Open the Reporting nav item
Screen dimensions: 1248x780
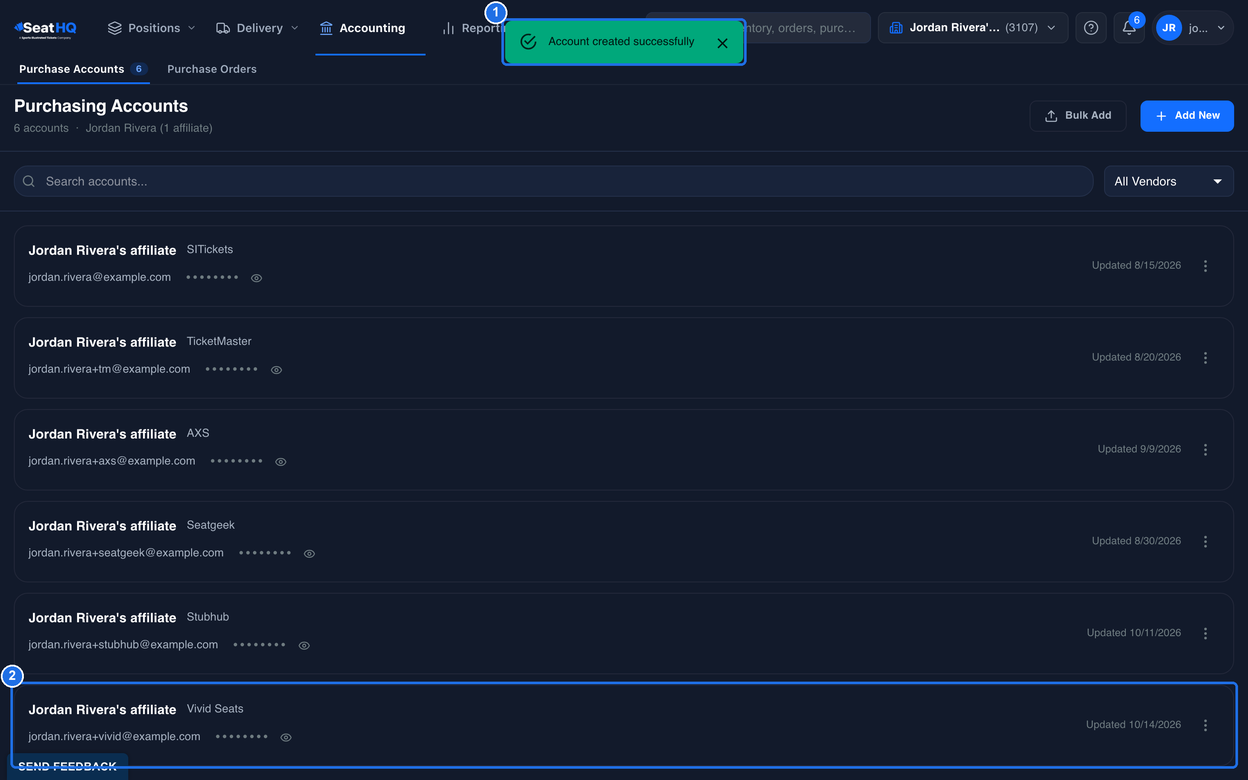point(475,28)
